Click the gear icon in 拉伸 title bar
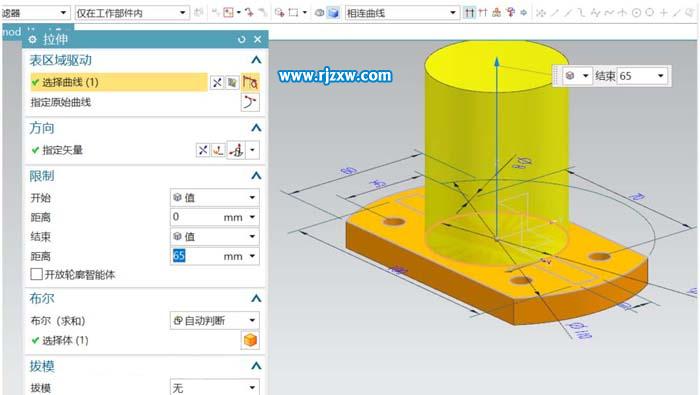 pyautogui.click(x=32, y=39)
